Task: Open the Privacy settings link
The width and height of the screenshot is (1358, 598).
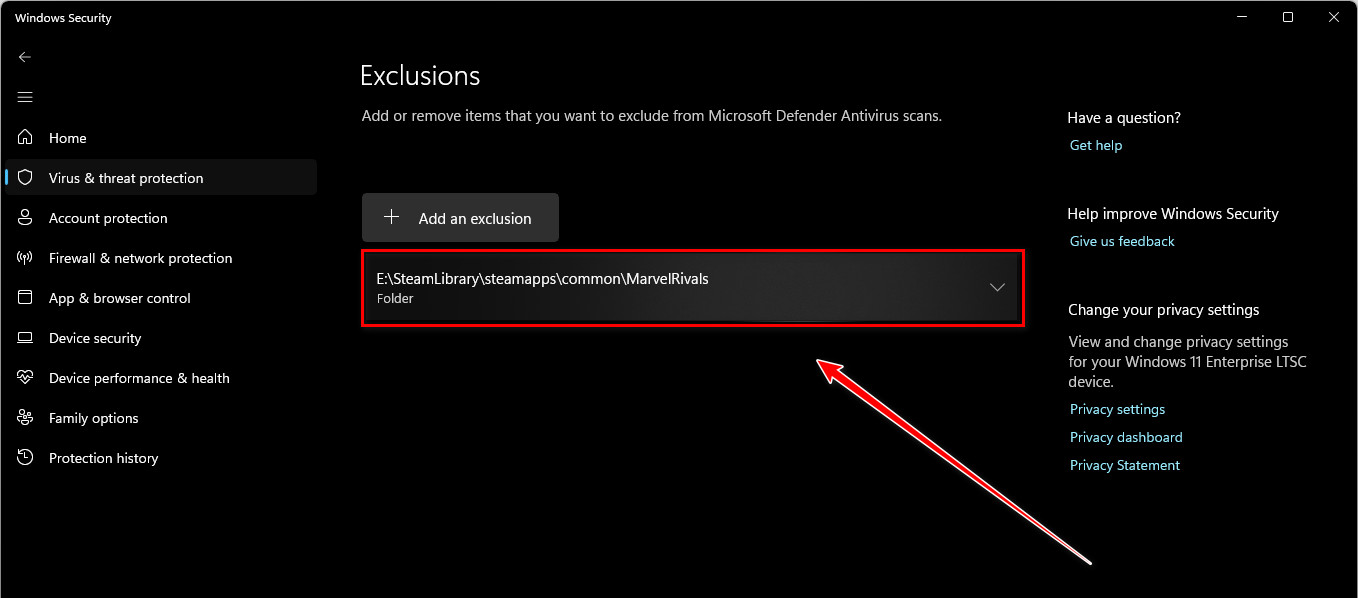Action: coord(1117,409)
